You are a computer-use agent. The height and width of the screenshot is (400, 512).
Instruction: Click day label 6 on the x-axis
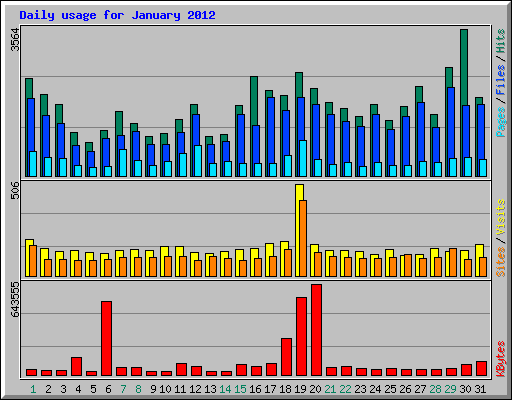108,389
